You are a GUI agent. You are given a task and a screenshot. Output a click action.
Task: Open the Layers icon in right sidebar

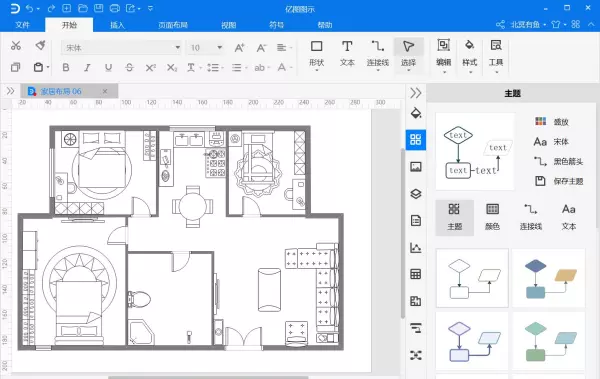[416, 194]
